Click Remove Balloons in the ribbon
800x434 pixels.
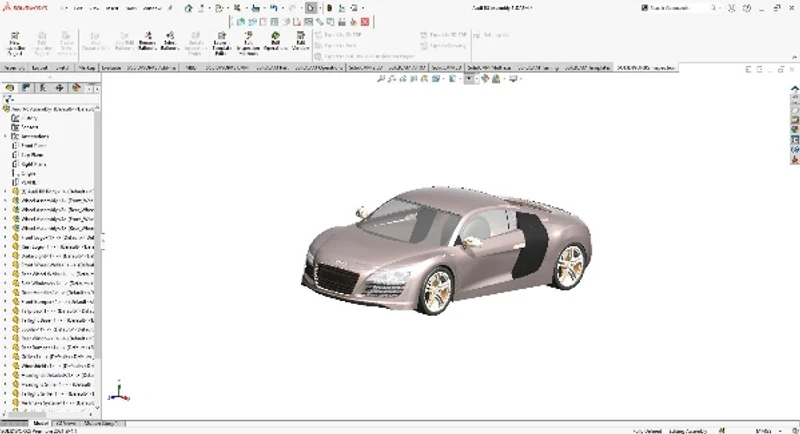(147, 41)
